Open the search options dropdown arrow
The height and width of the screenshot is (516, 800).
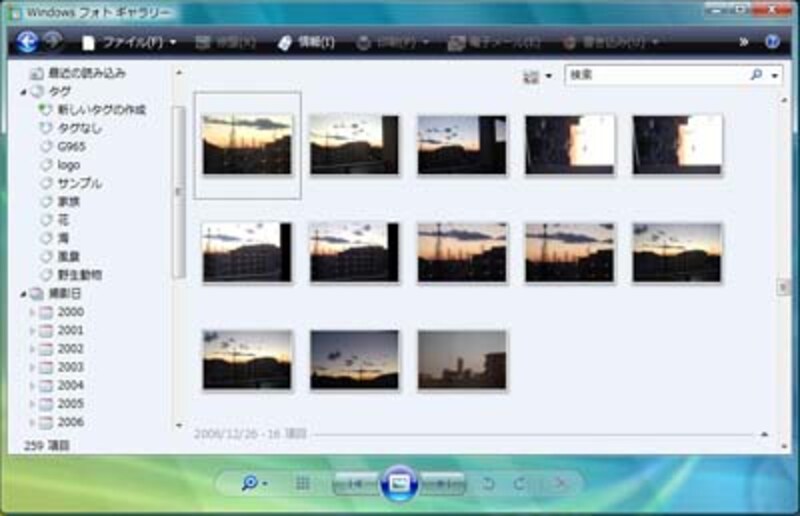[774, 76]
